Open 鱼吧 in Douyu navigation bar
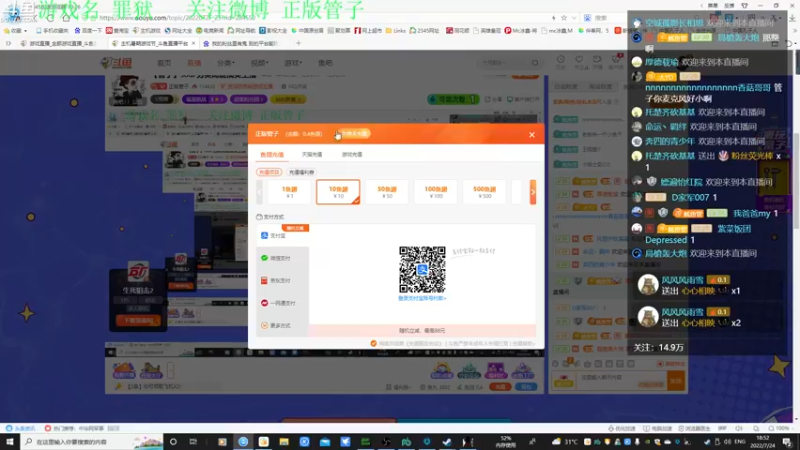The image size is (800, 450). click(x=325, y=63)
